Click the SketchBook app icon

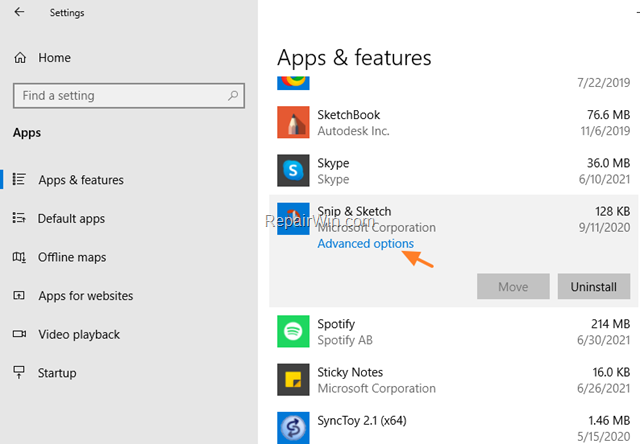click(293, 122)
